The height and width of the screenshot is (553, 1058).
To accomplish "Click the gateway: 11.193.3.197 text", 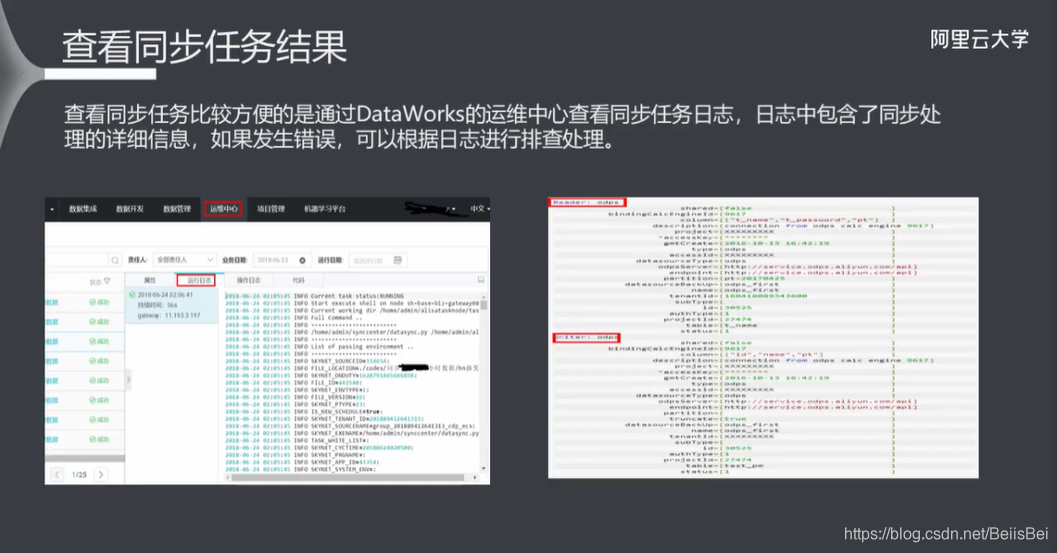I will pyautogui.click(x=169, y=315).
